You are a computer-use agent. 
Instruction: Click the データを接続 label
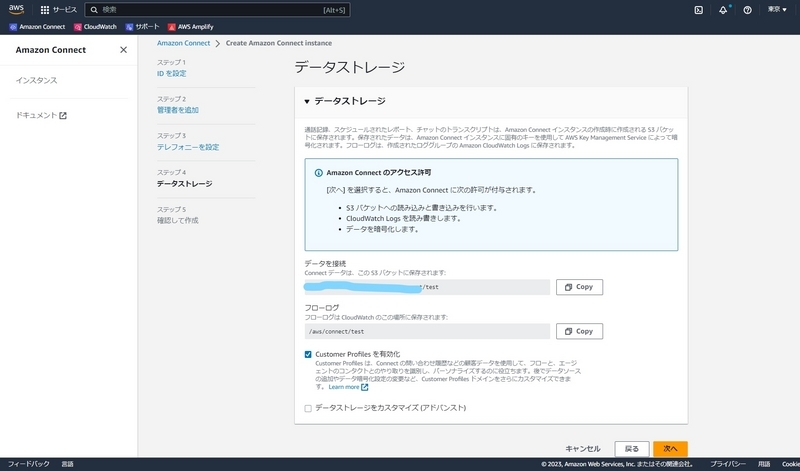[x=325, y=263]
